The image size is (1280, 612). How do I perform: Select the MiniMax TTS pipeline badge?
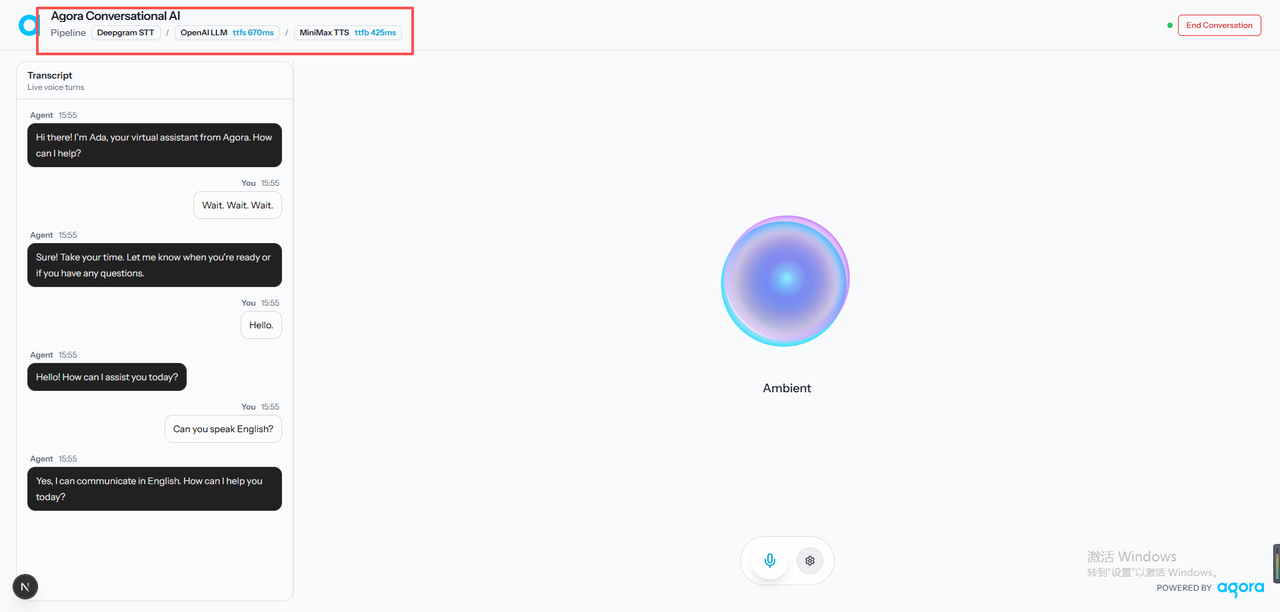[347, 33]
